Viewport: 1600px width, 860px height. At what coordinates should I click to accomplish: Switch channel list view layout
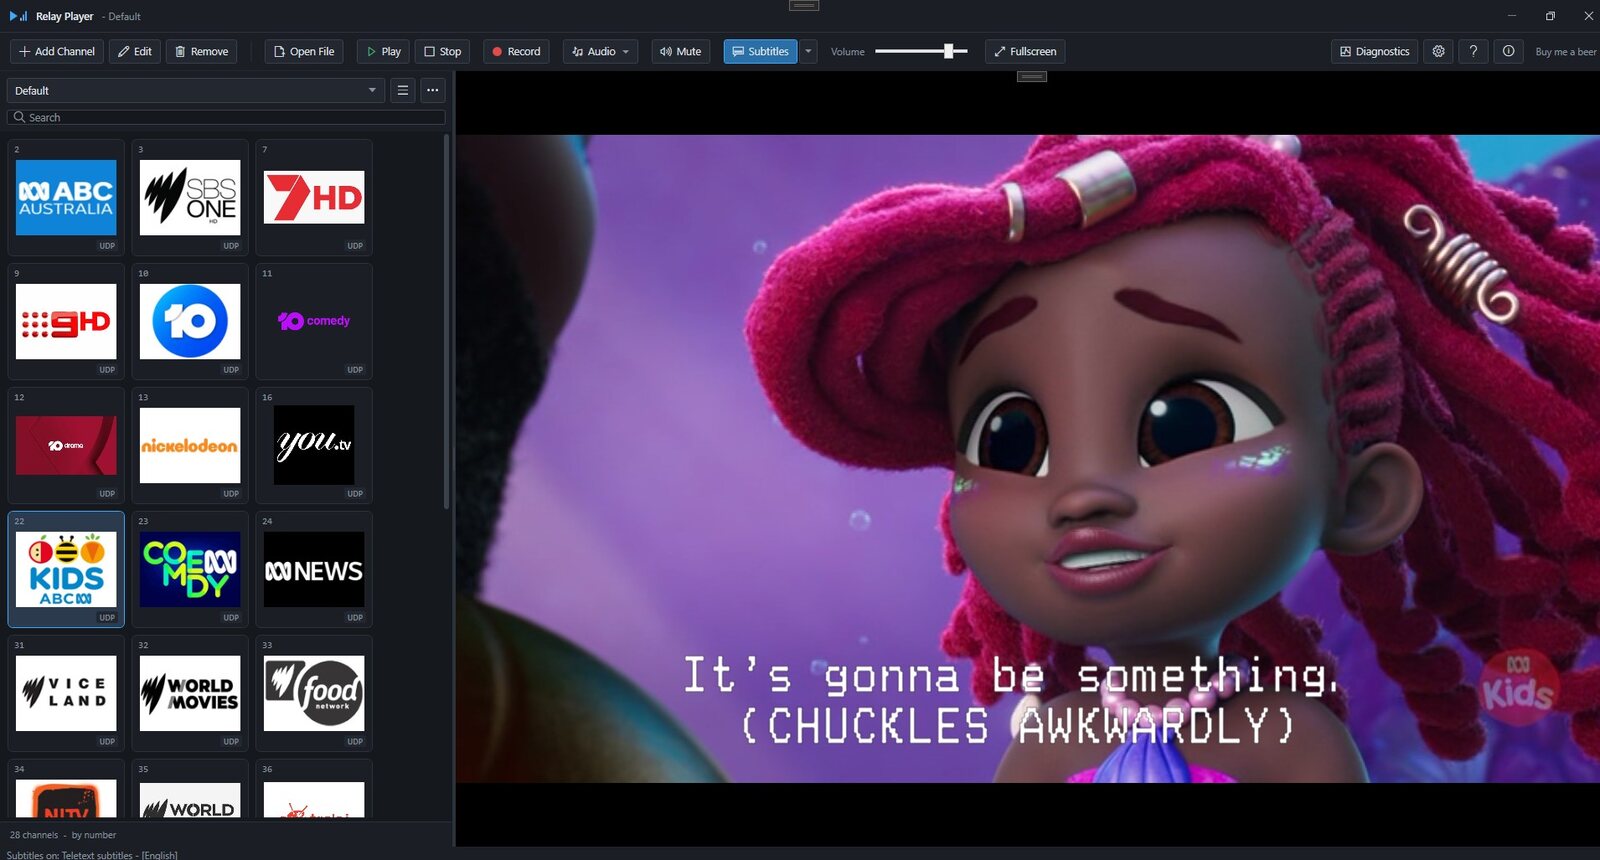402,90
